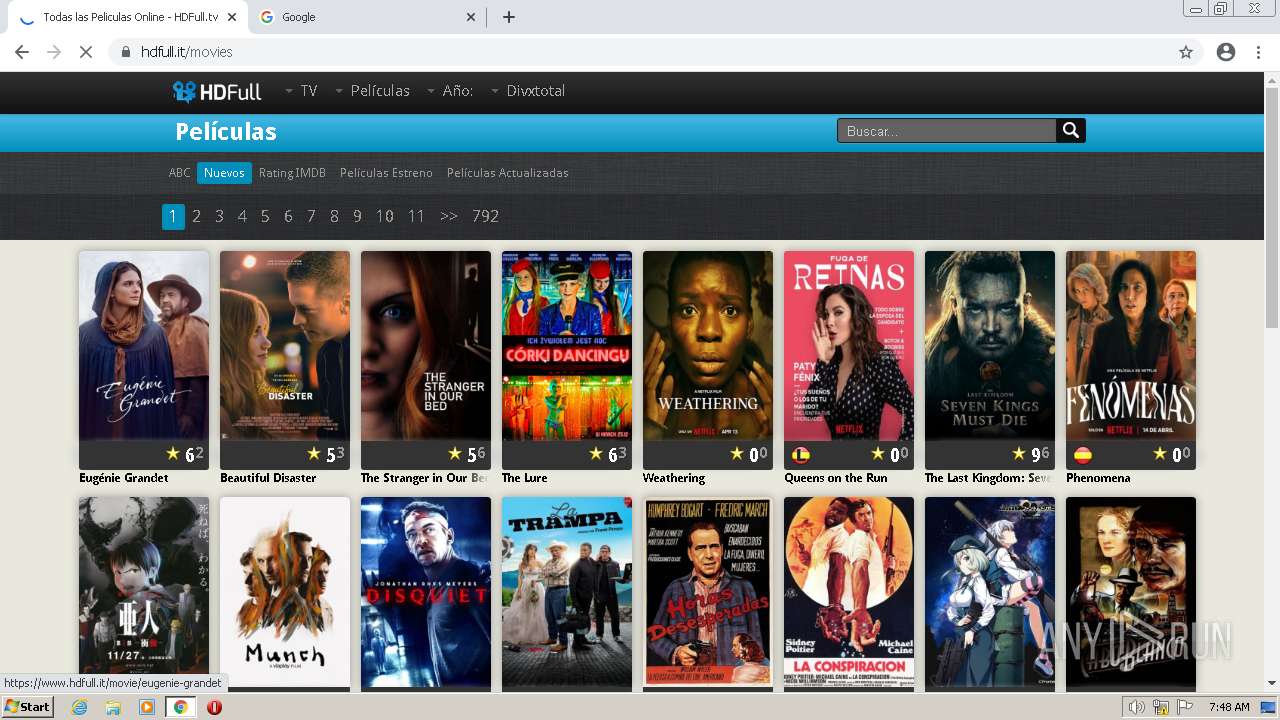The image size is (1280, 720).
Task: Stop page loading button
Action: click(85, 52)
